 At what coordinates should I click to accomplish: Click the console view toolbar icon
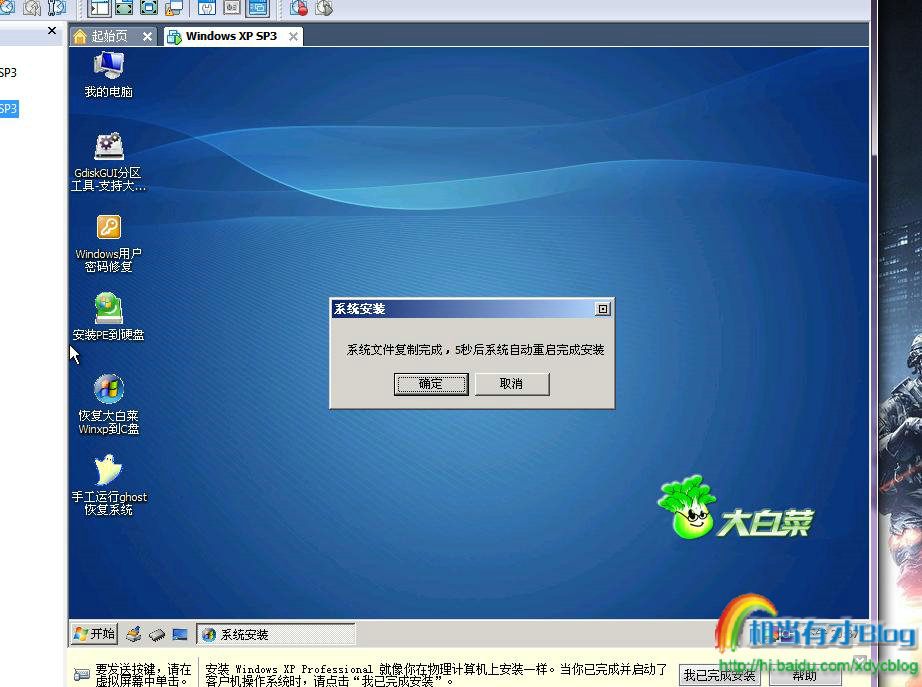coord(232,8)
